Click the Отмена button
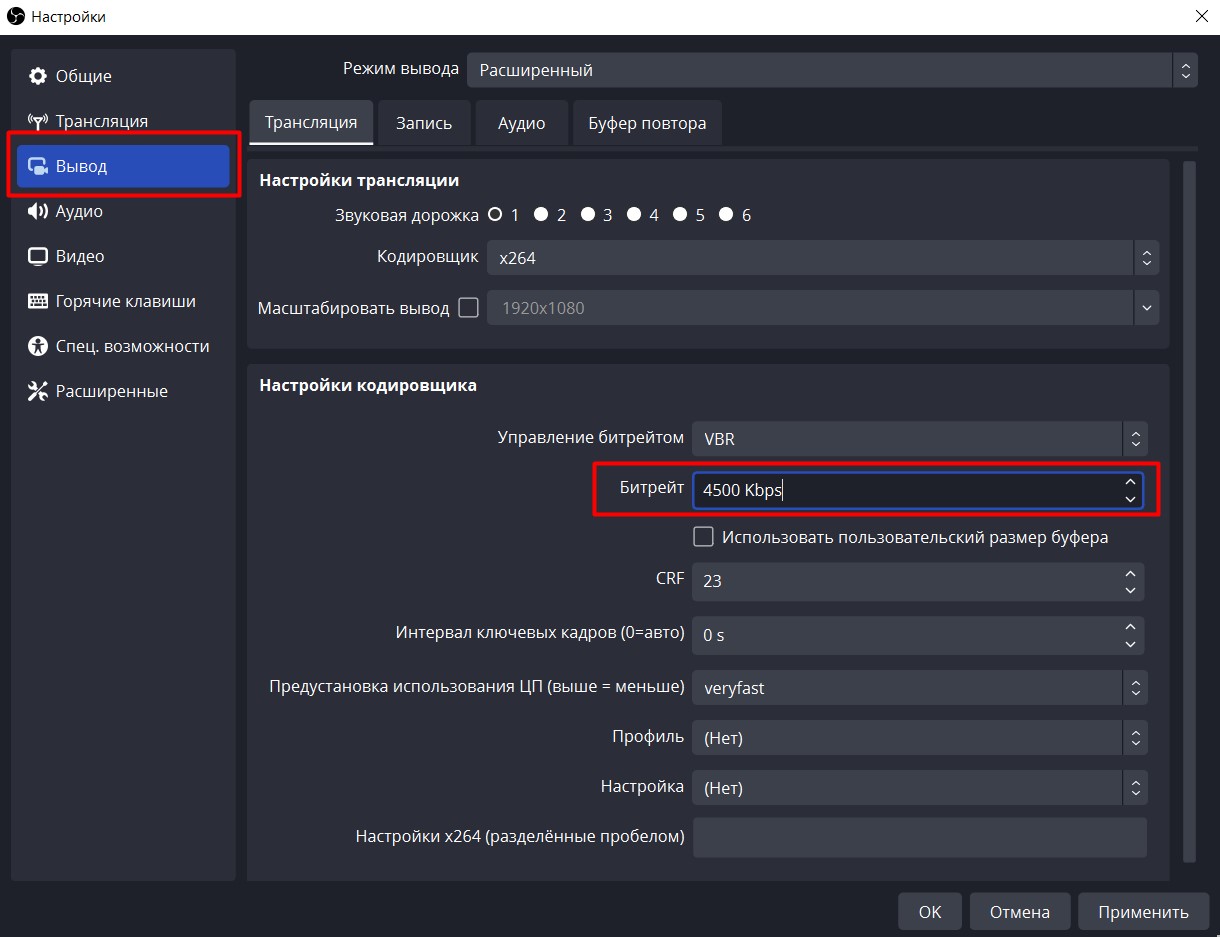The image size is (1220, 937). (x=1019, y=912)
